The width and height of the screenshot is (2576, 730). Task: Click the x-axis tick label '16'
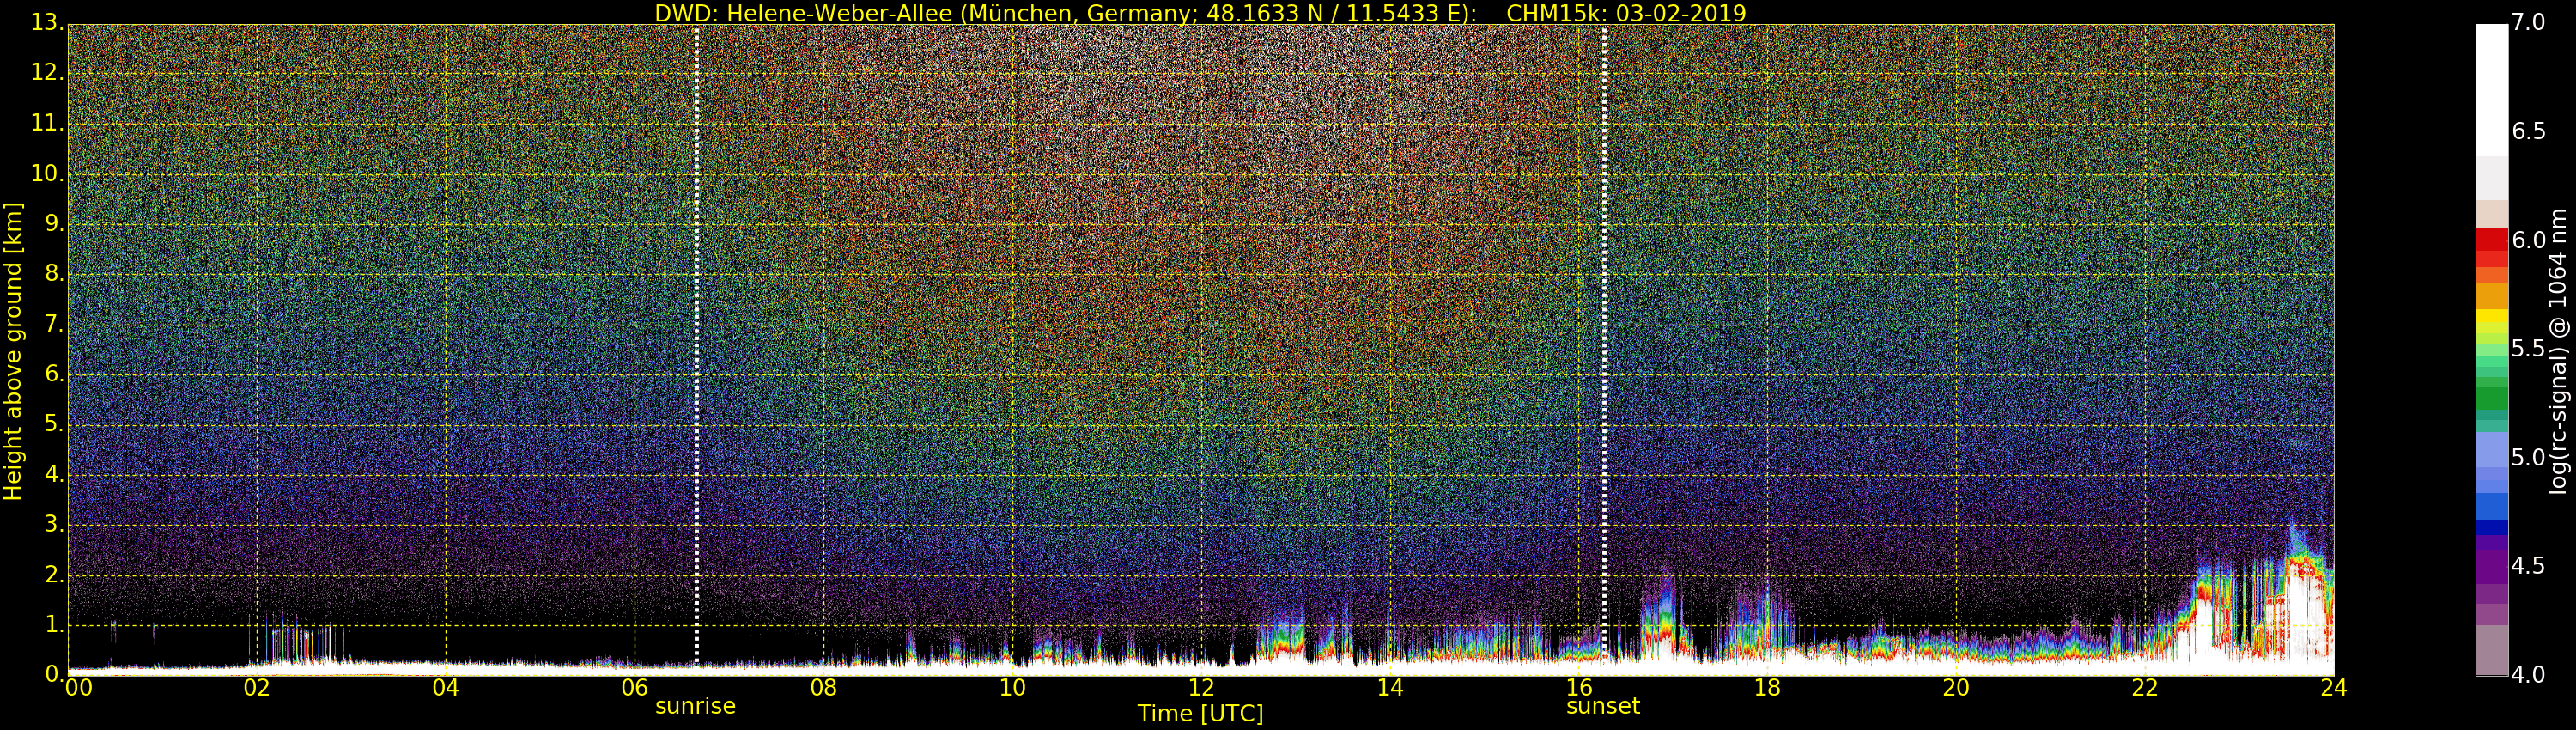point(1579,687)
